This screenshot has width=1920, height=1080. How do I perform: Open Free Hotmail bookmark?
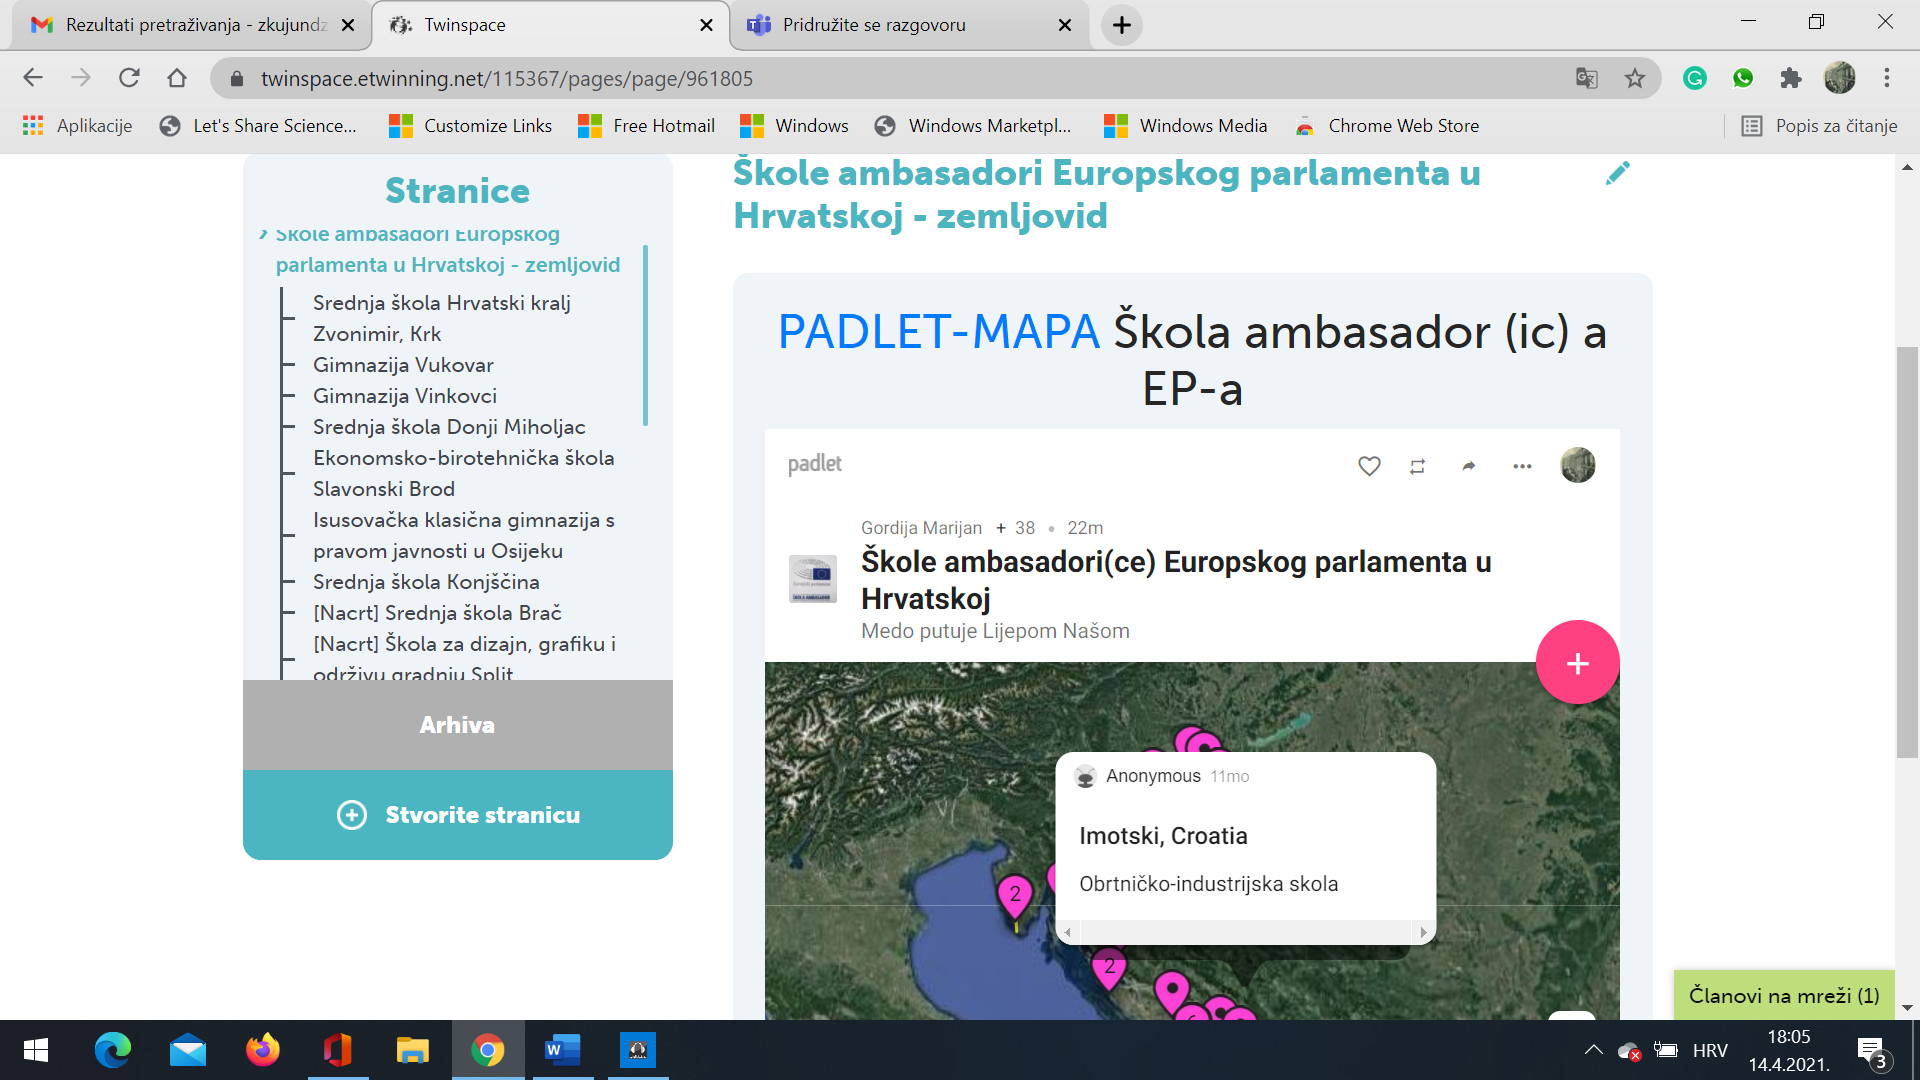(x=646, y=126)
